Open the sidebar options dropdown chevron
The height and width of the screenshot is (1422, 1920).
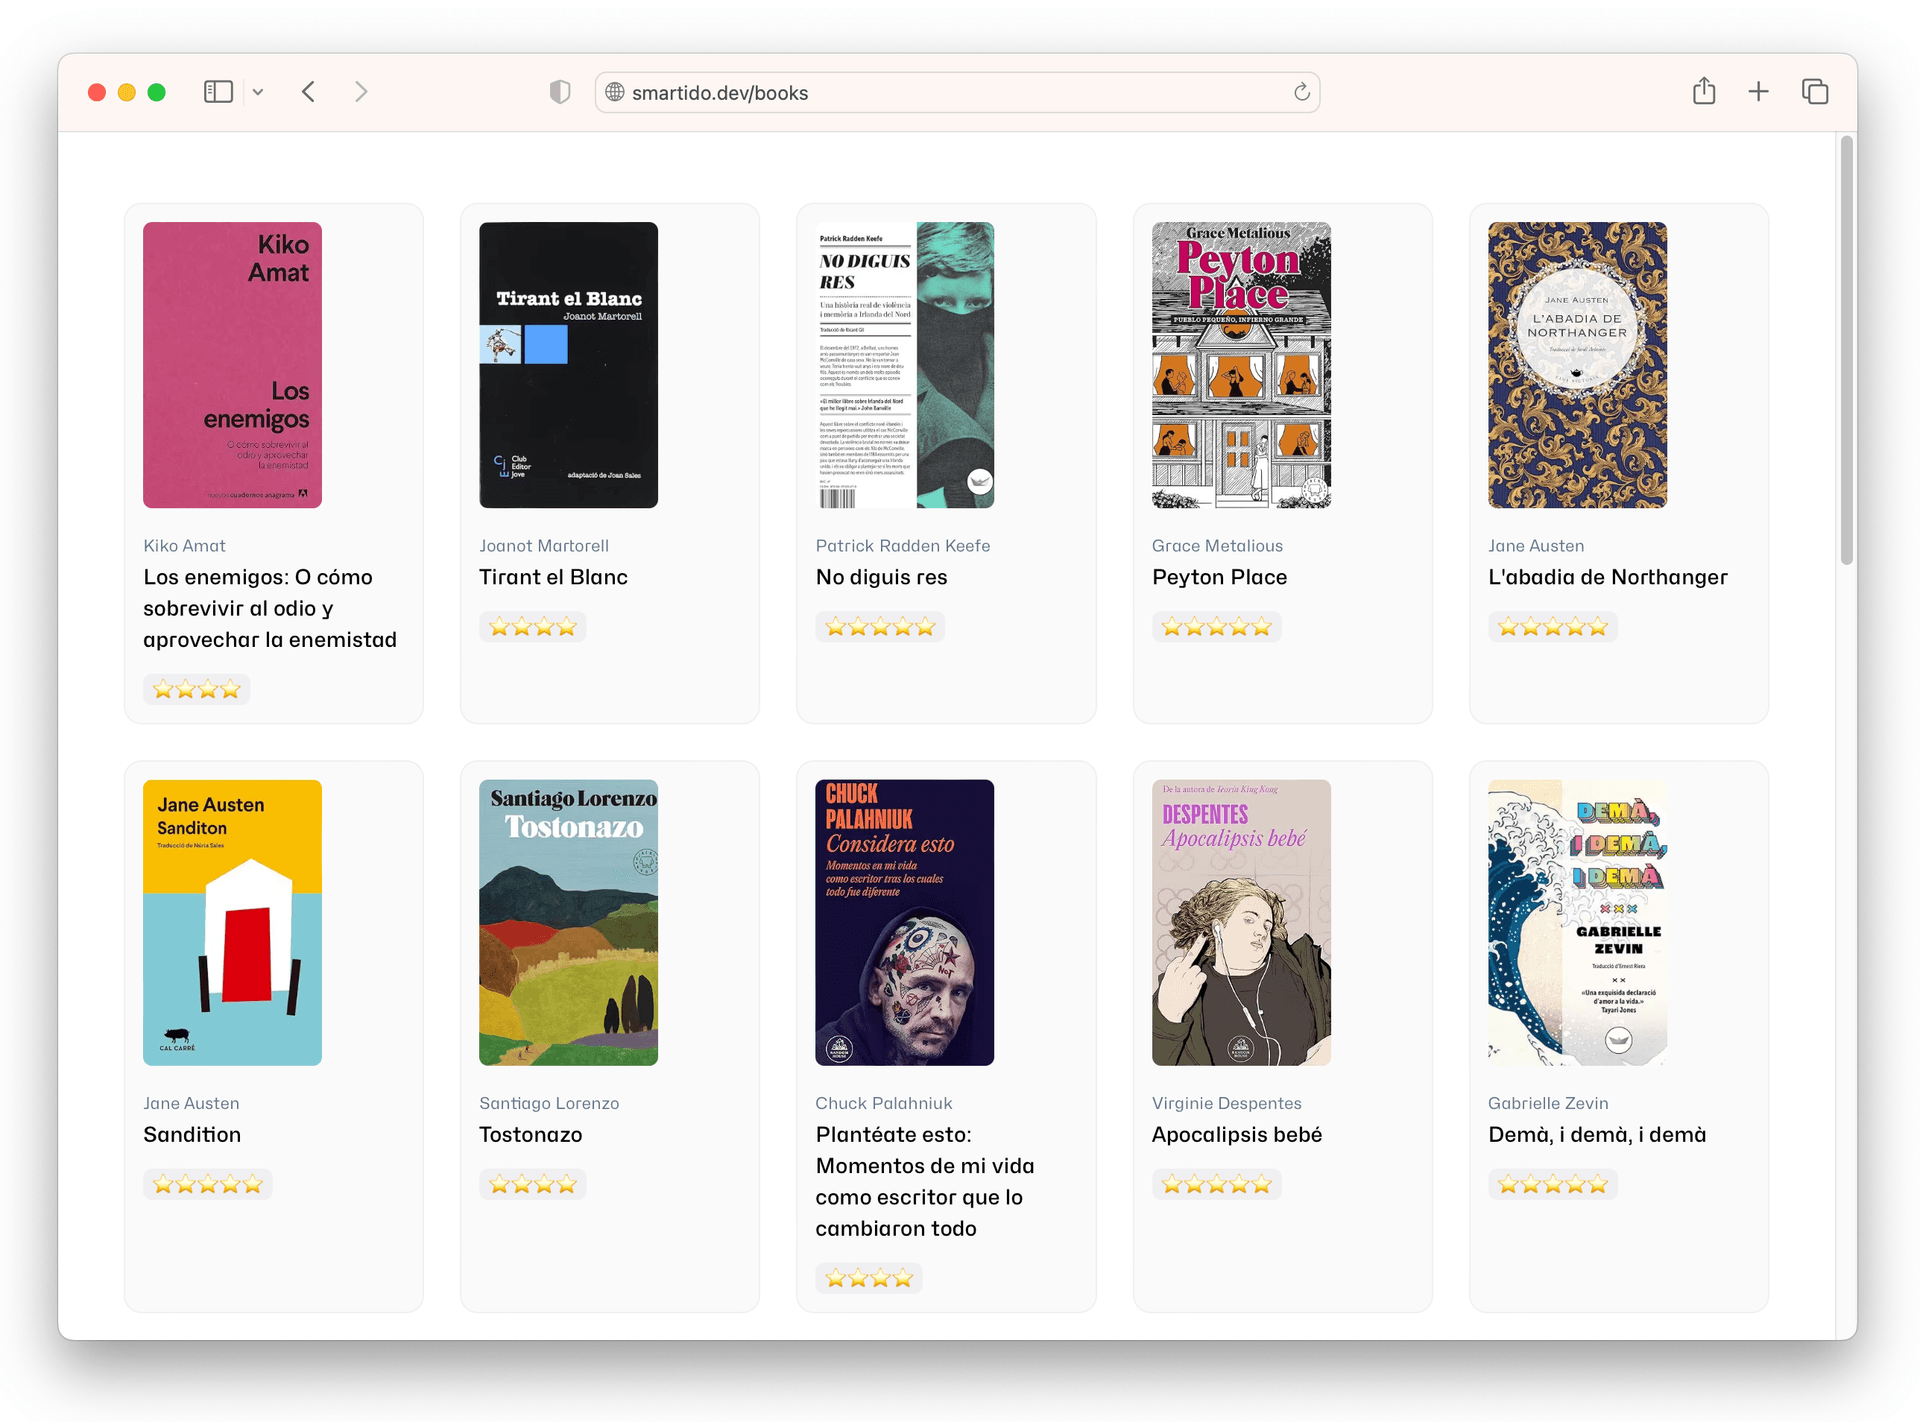click(x=258, y=92)
